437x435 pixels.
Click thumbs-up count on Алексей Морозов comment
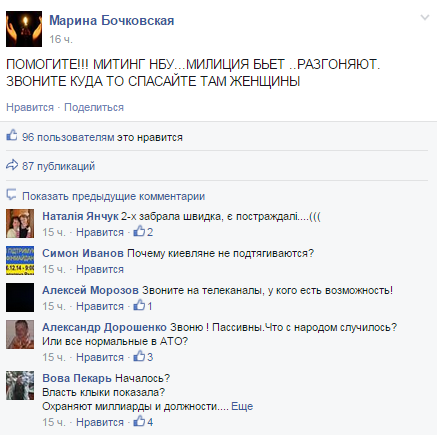143,306
